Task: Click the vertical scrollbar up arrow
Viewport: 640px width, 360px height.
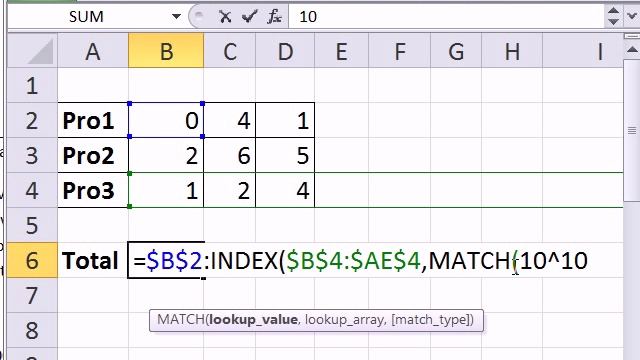Action: coord(632,50)
